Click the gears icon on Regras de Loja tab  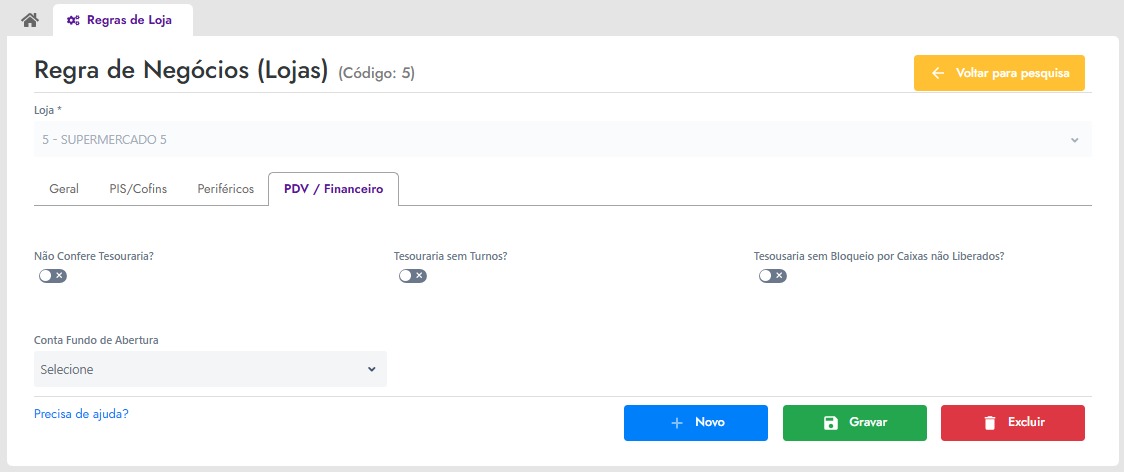click(x=73, y=20)
